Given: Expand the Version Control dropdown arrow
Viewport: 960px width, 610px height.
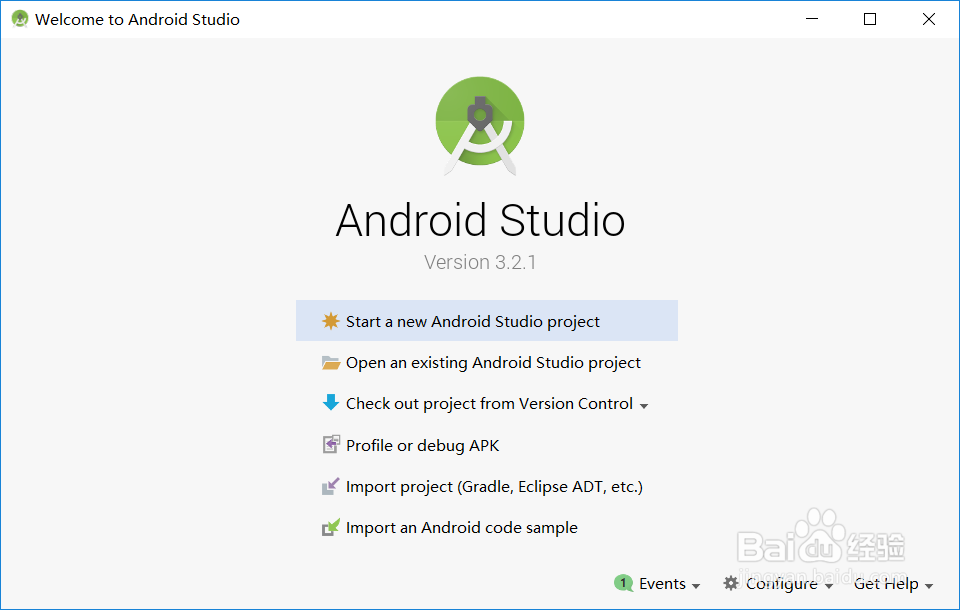Looking at the screenshot, I should click(643, 405).
